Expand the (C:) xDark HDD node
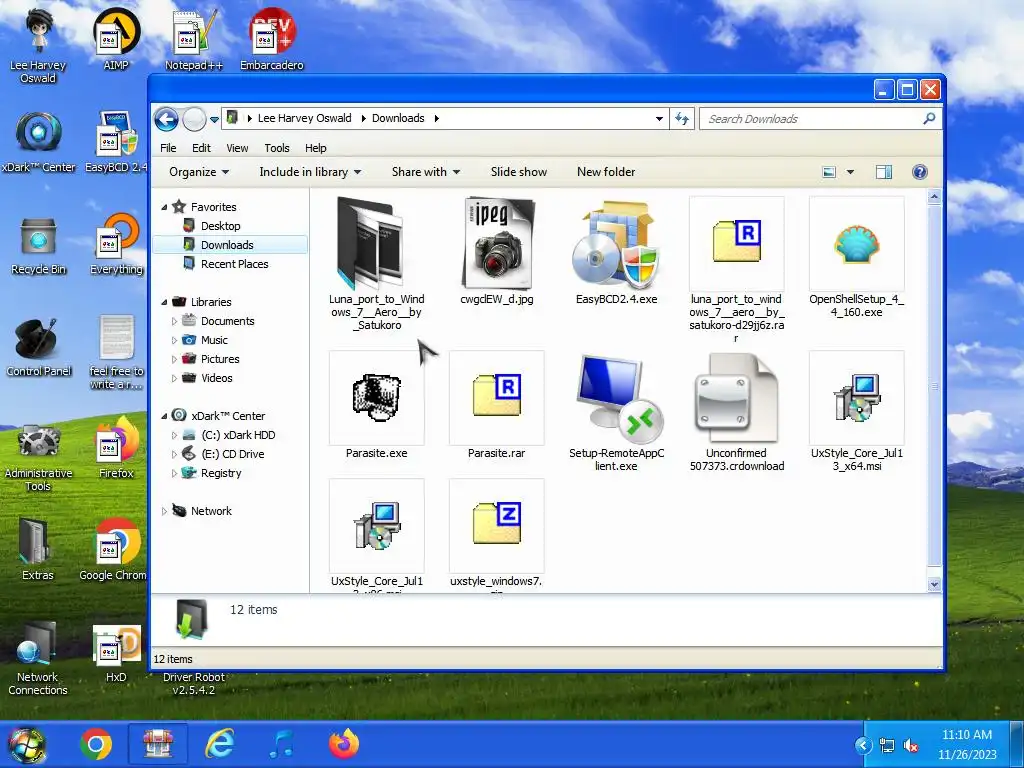The width and height of the screenshot is (1024, 768). [x=174, y=435]
